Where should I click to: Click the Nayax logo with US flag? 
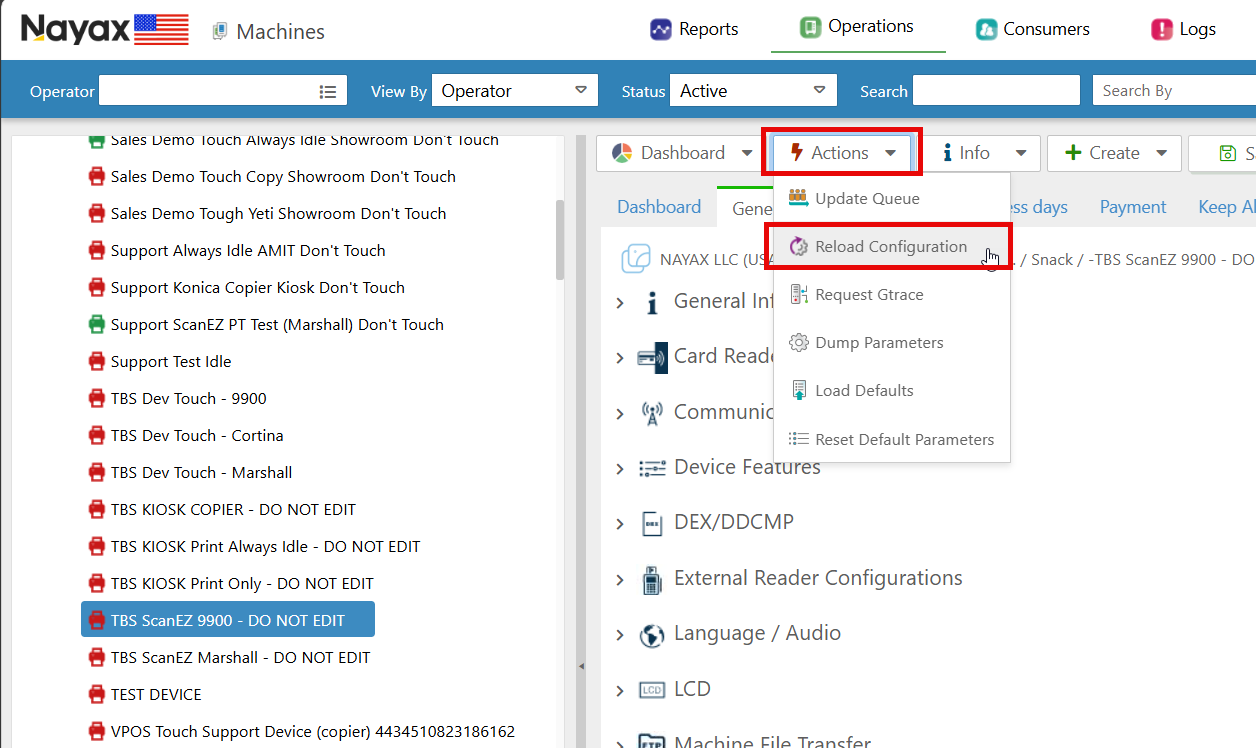pos(105,29)
